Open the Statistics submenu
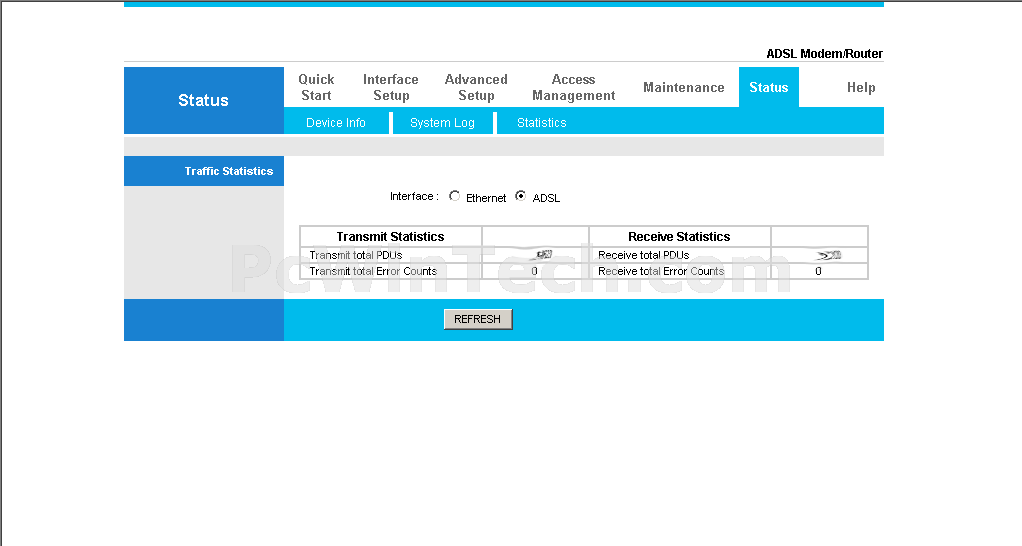 point(542,122)
